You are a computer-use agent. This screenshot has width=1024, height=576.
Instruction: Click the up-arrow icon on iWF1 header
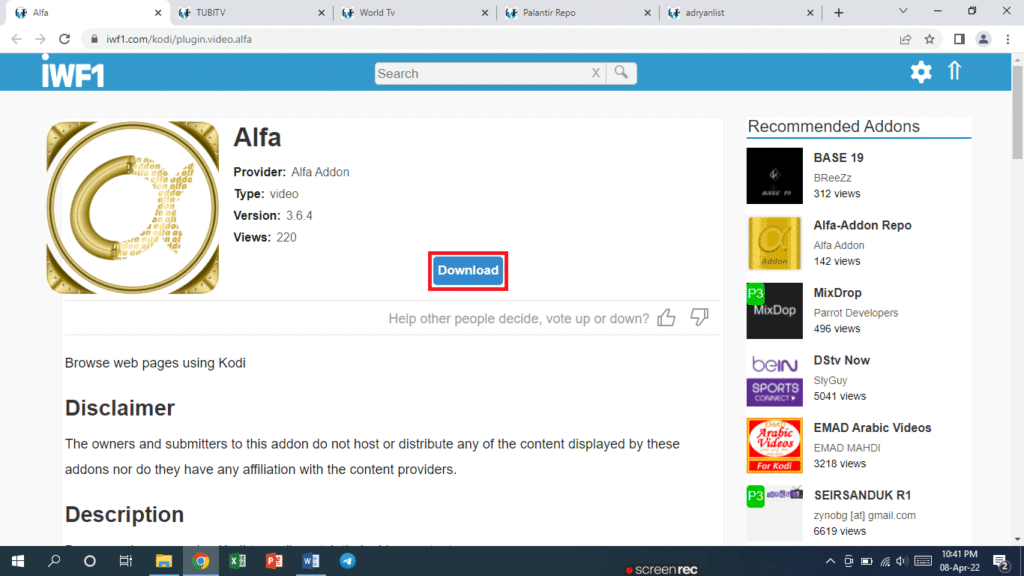[x=954, y=71]
